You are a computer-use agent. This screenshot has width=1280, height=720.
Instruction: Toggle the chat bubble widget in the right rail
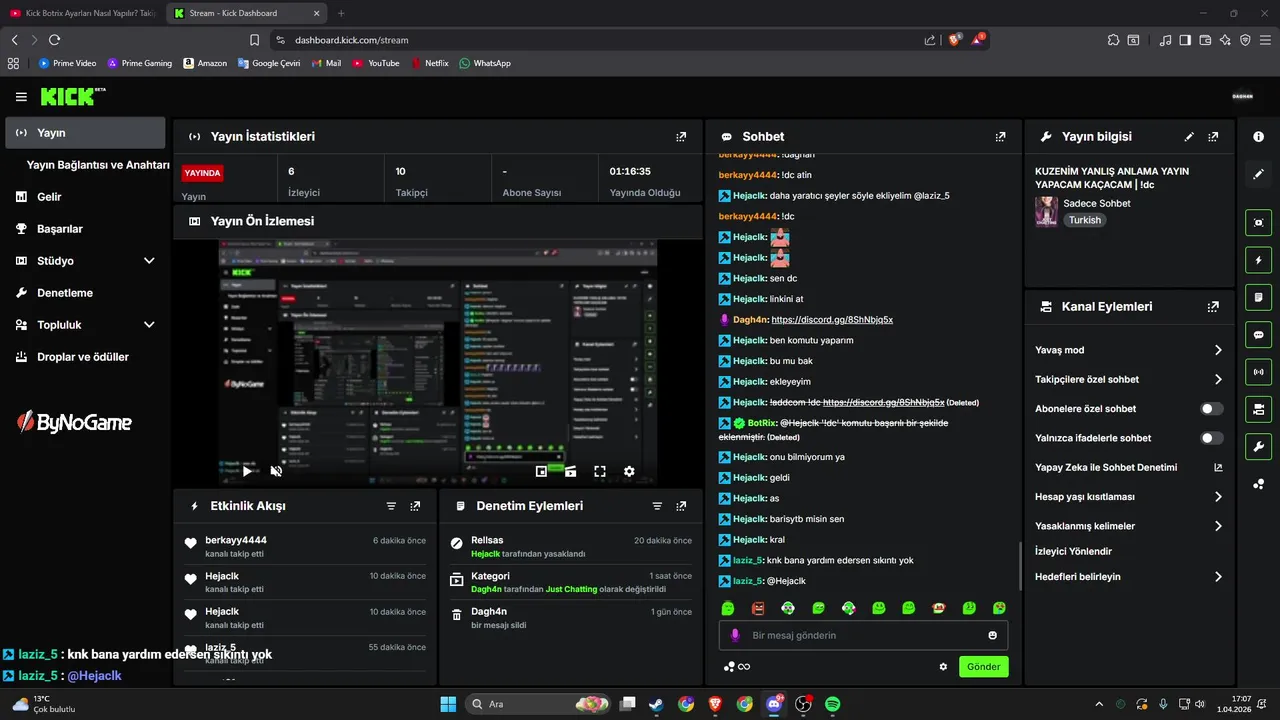[x=1258, y=334]
